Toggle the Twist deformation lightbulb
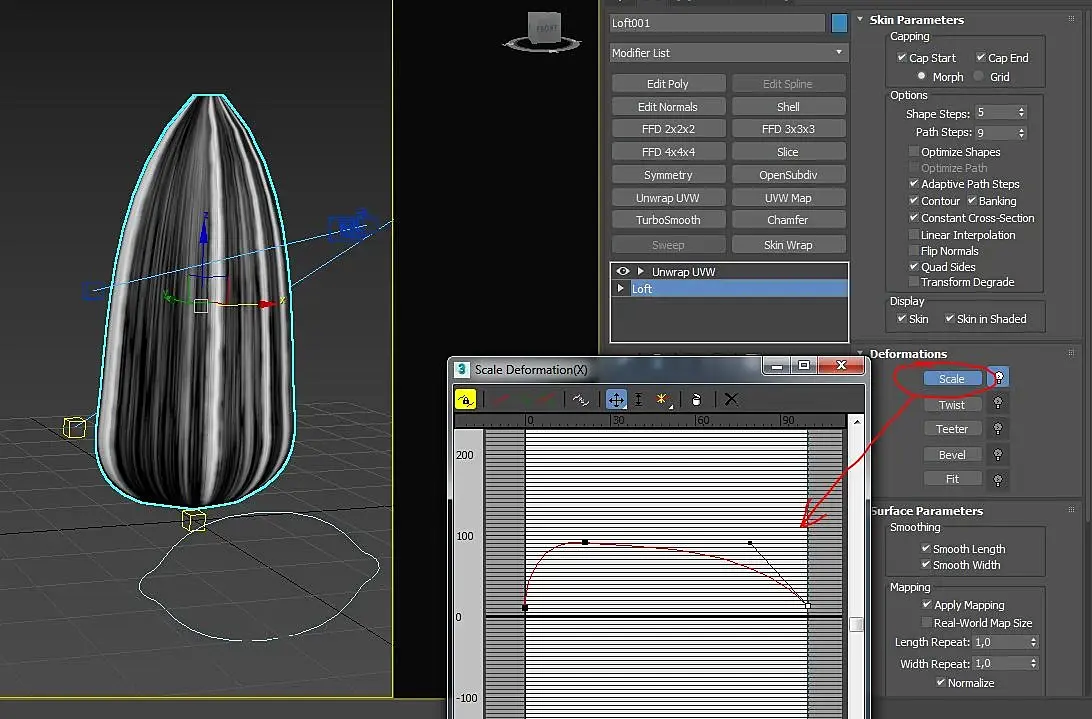This screenshot has height=719, width=1092. (997, 405)
